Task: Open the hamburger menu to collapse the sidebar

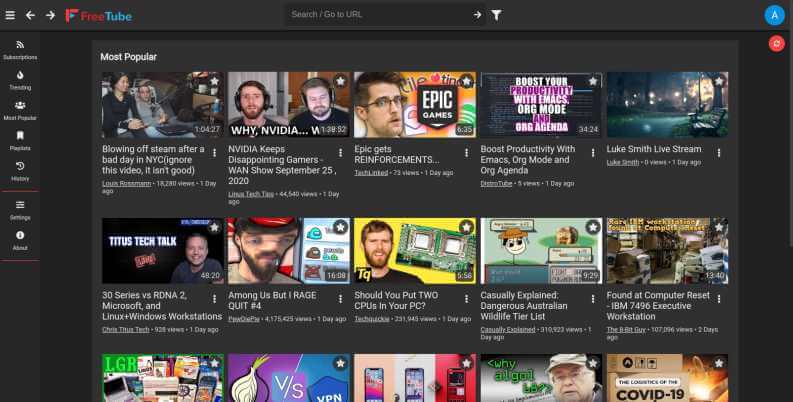Action: [10, 15]
